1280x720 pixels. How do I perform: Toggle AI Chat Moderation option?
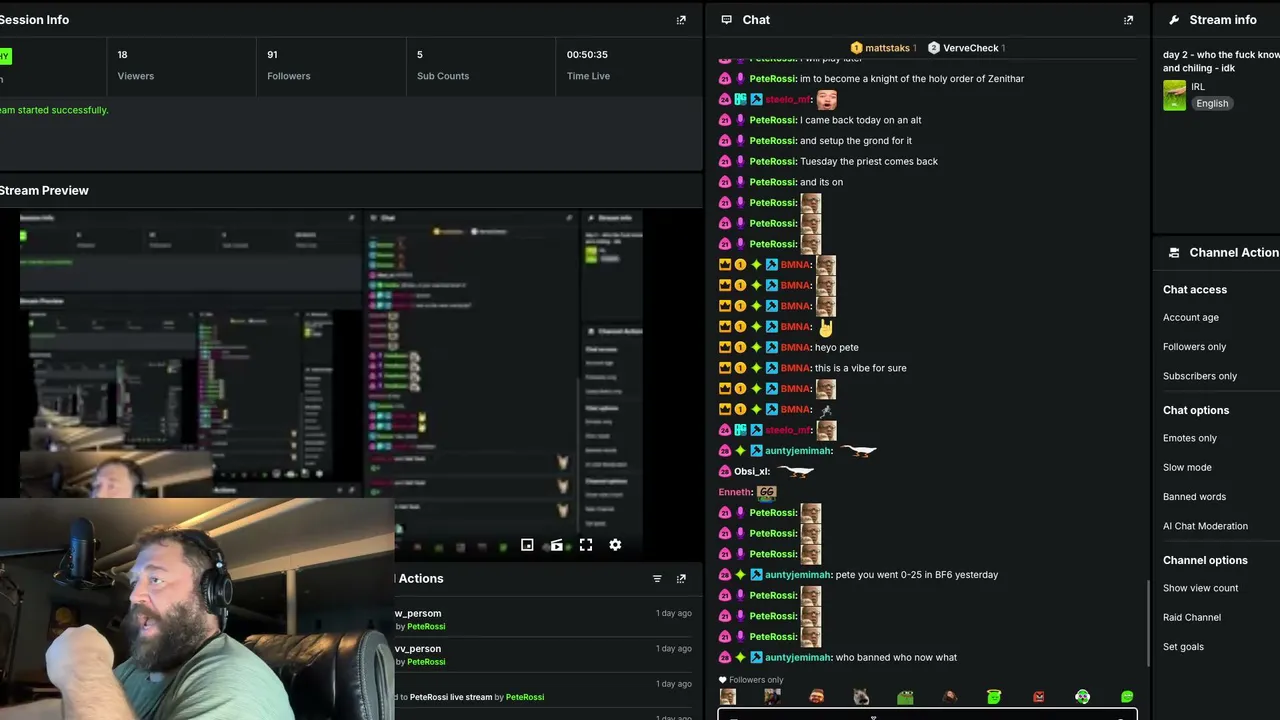1205,526
